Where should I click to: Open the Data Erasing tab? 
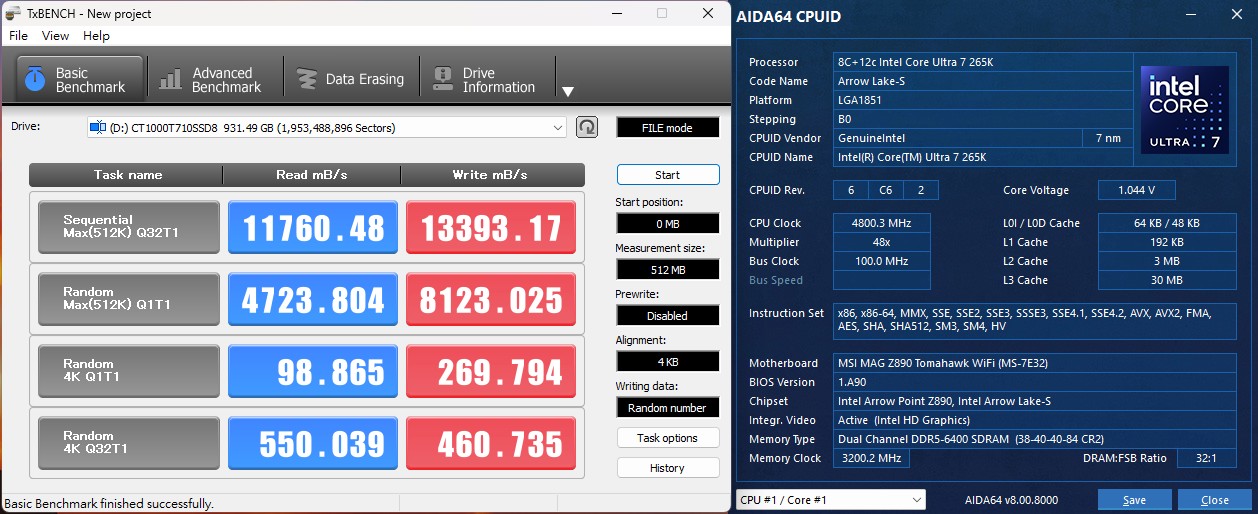tap(351, 79)
